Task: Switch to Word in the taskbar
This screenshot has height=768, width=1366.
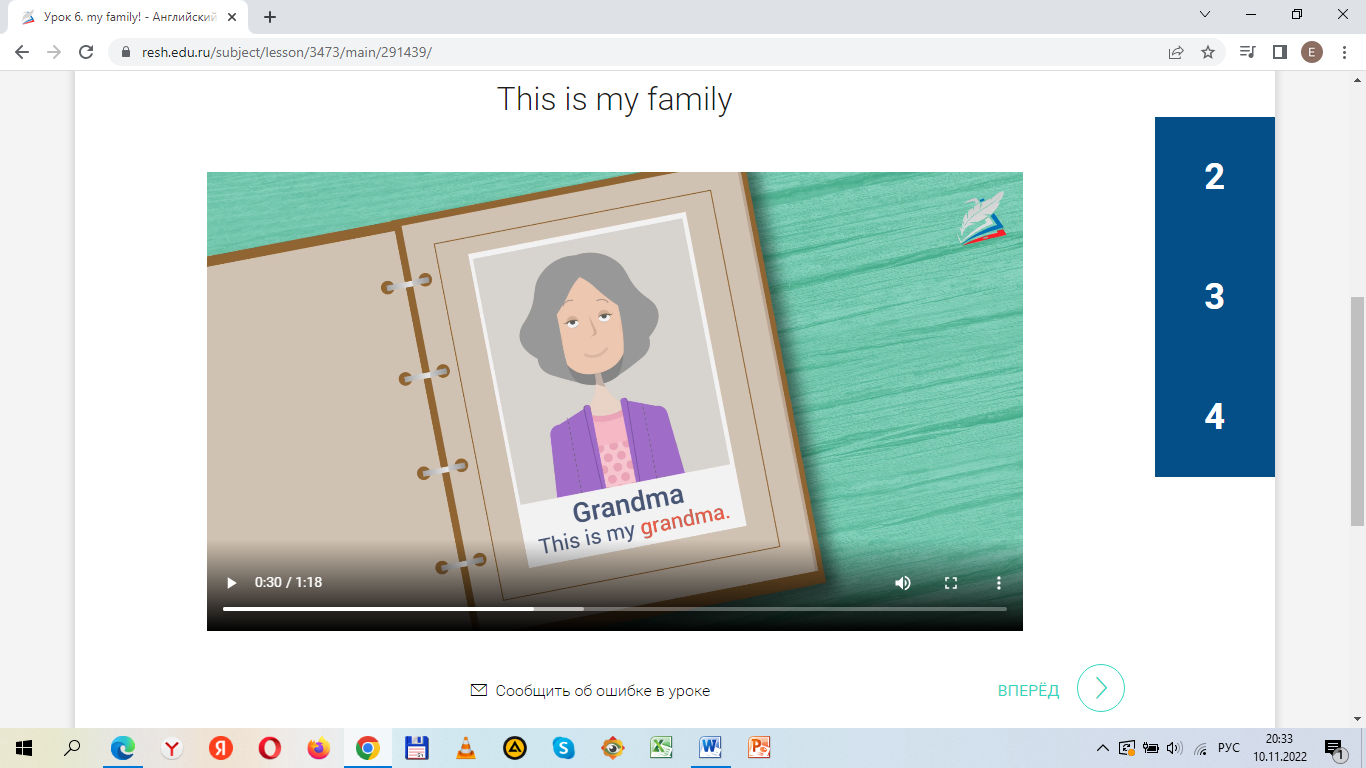Action: [x=710, y=748]
